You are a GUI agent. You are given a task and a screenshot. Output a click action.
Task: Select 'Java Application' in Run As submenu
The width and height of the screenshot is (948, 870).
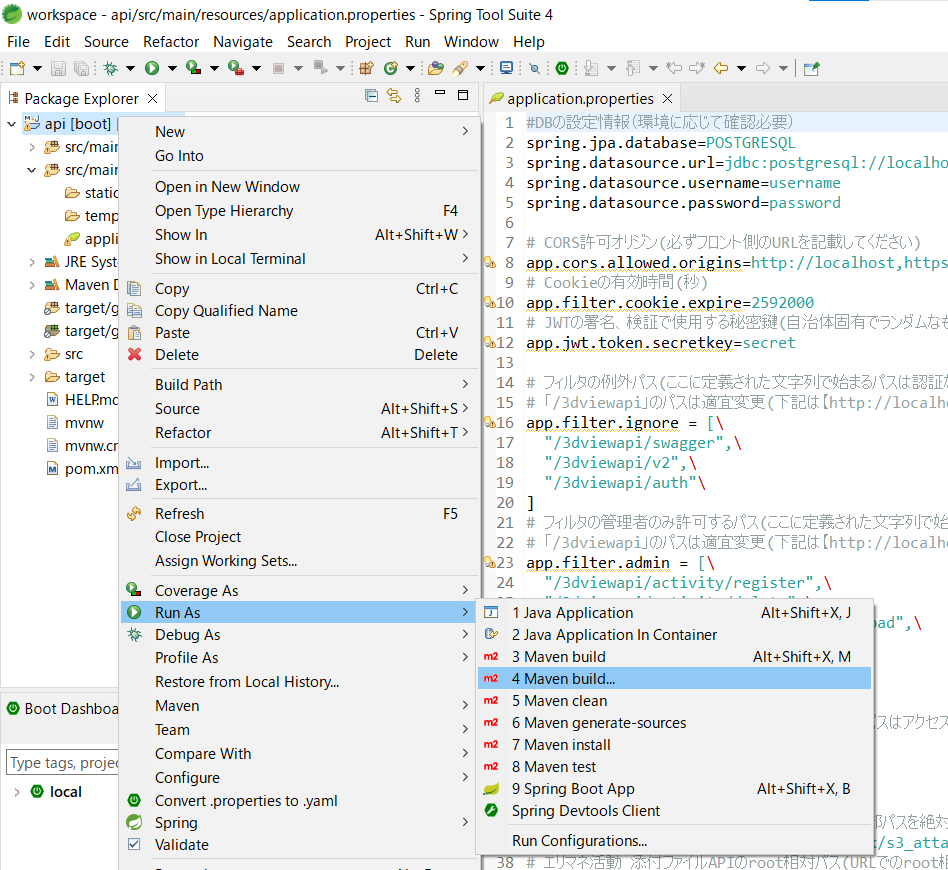click(674, 612)
